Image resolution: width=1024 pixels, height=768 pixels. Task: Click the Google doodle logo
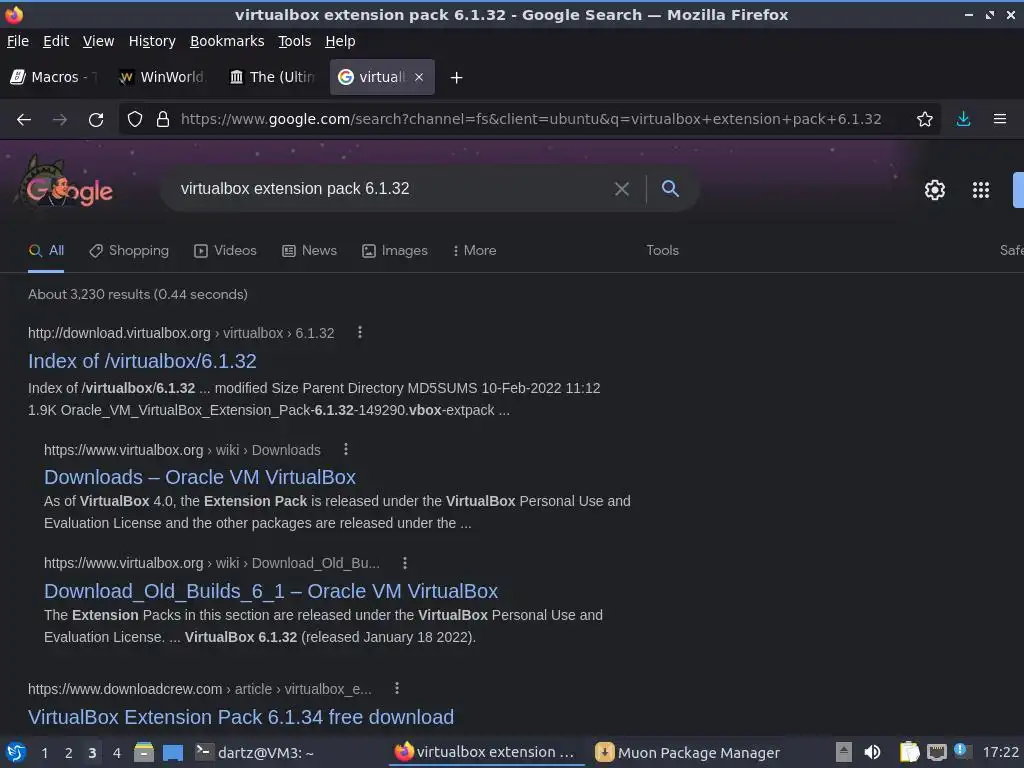tap(66, 185)
